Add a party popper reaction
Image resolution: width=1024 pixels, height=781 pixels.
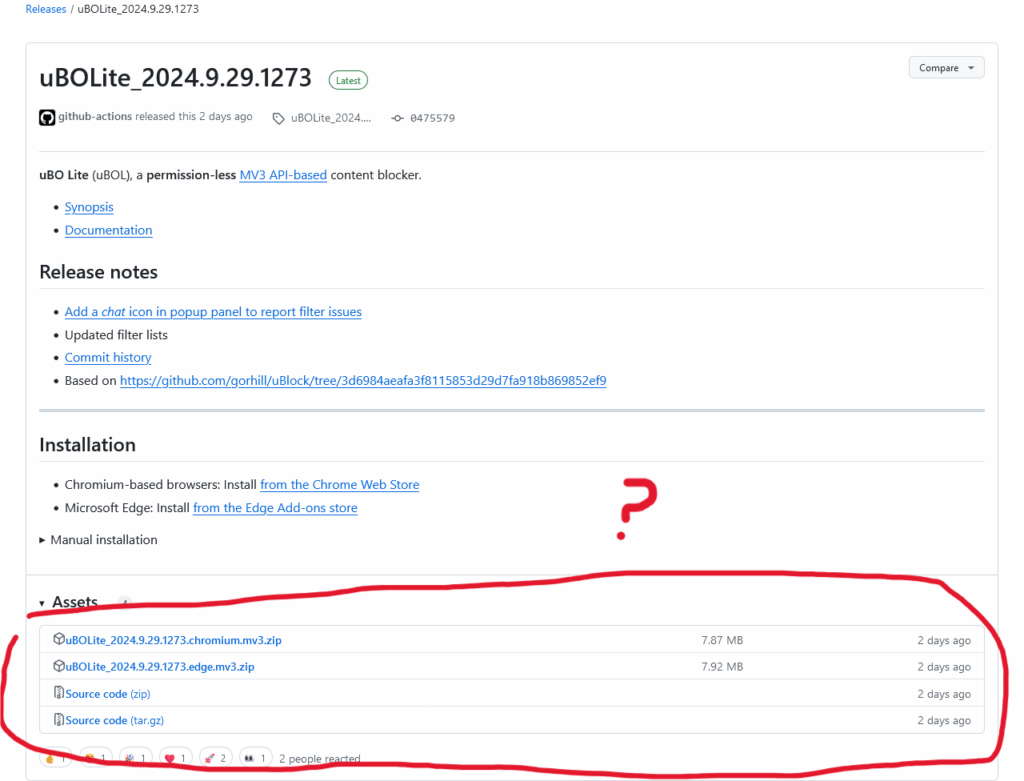coord(136,758)
